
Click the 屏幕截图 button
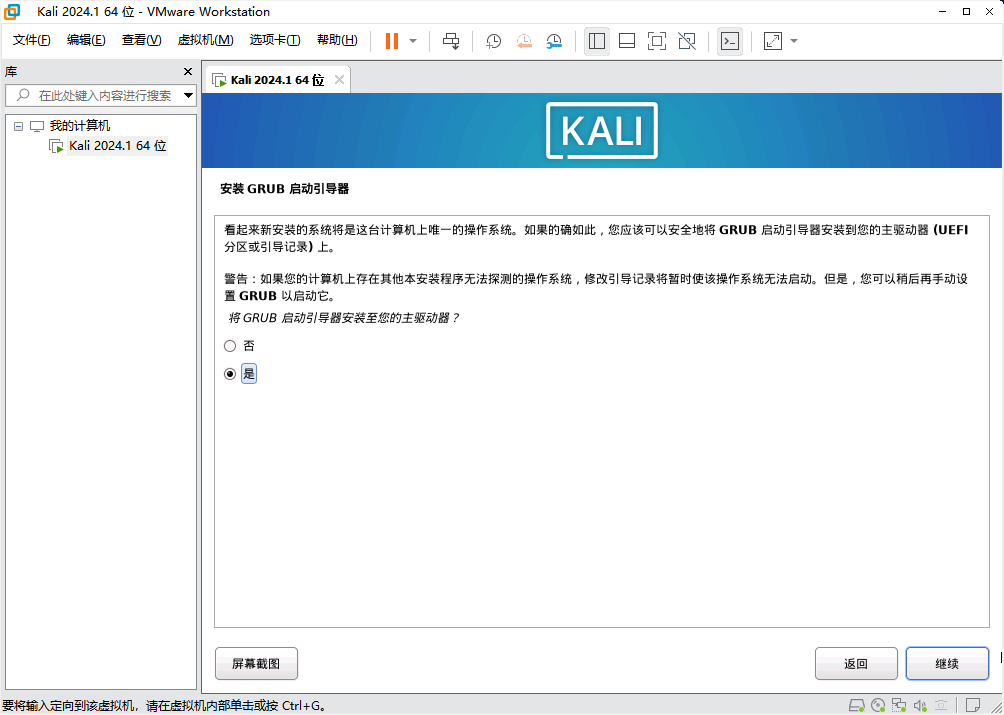point(256,664)
